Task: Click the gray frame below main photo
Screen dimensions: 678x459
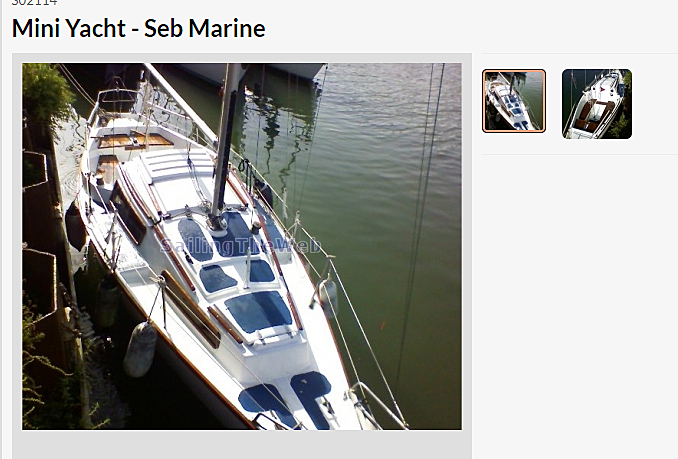Action: (x=242, y=444)
